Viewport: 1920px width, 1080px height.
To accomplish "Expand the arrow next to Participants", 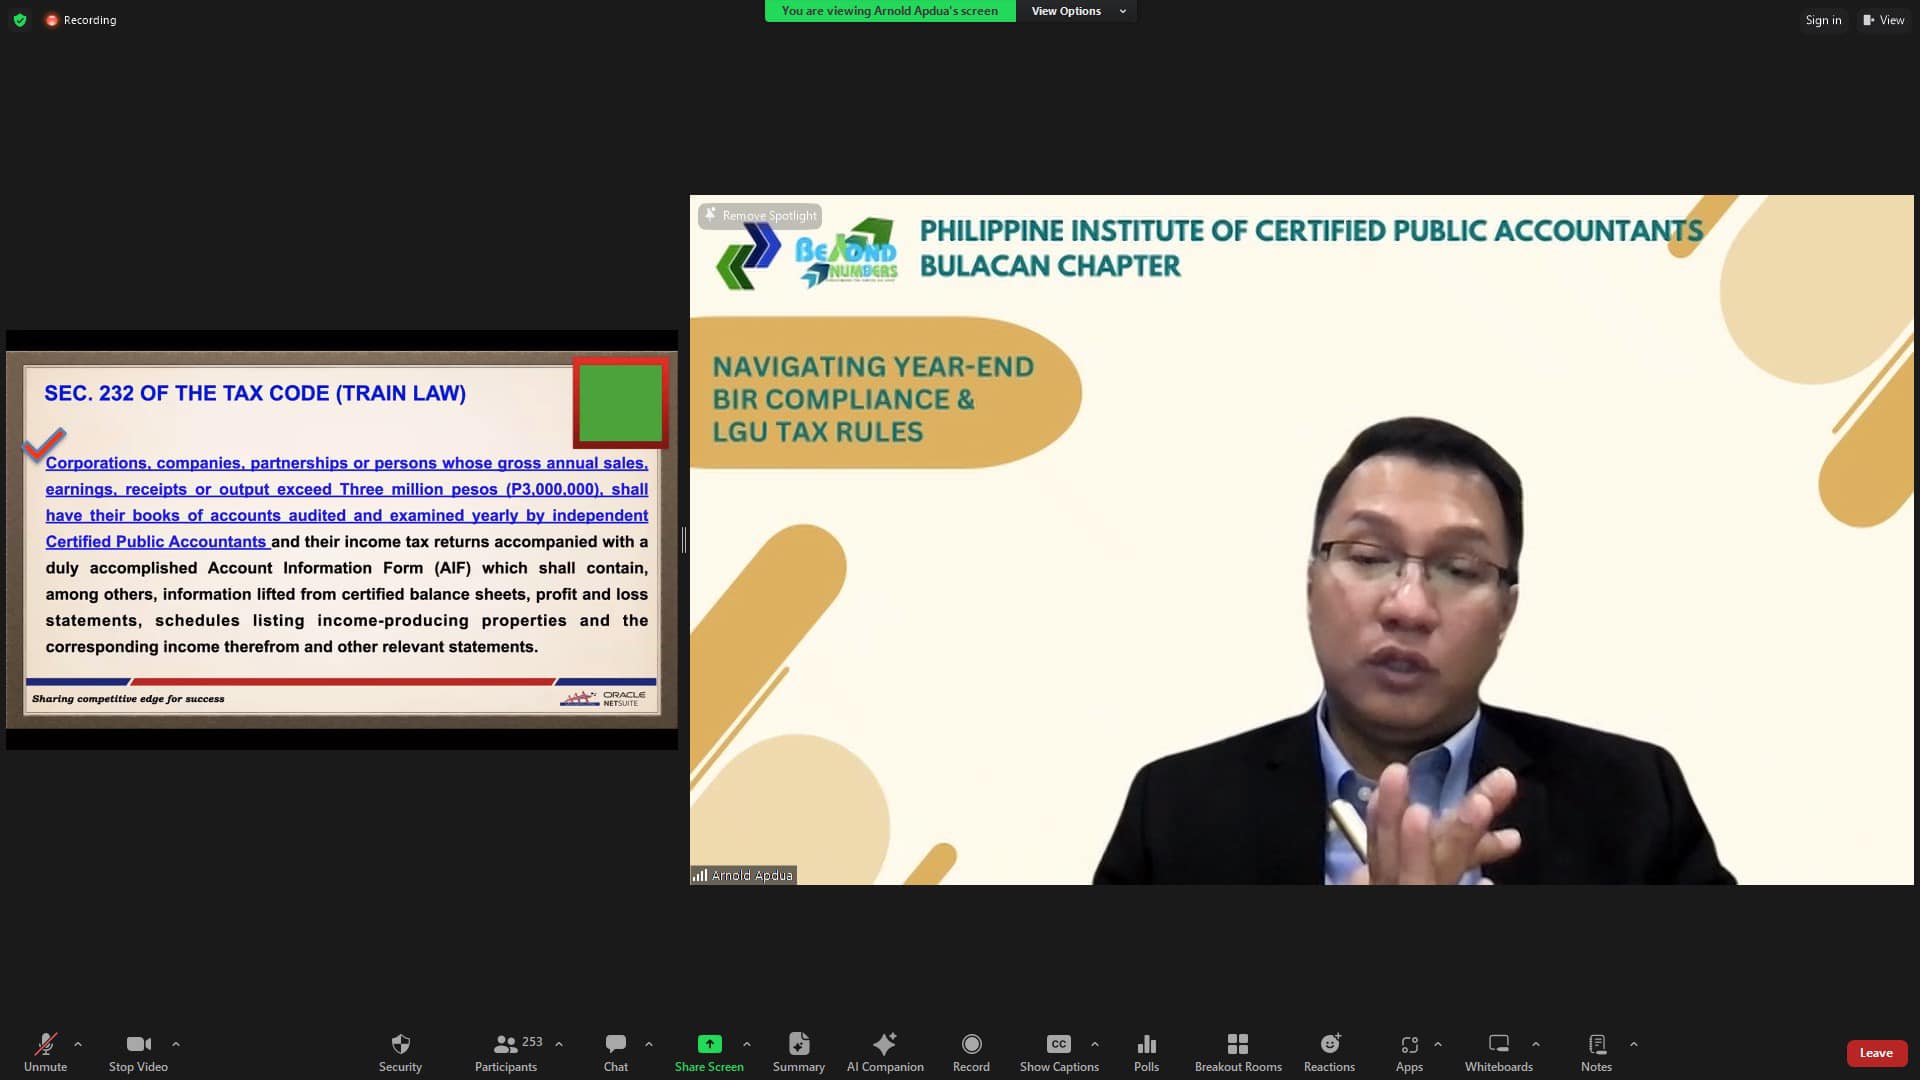I will coord(559,1044).
